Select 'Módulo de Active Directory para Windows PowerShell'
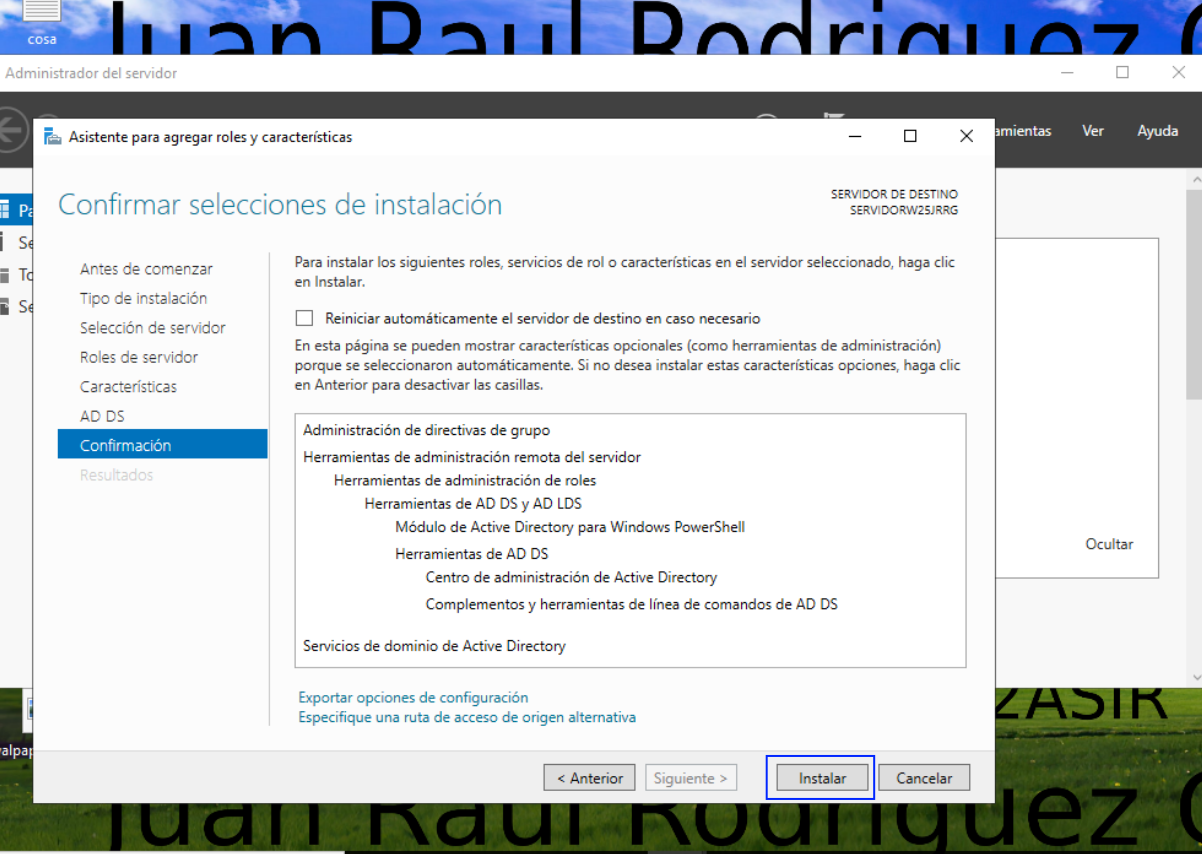 570,527
